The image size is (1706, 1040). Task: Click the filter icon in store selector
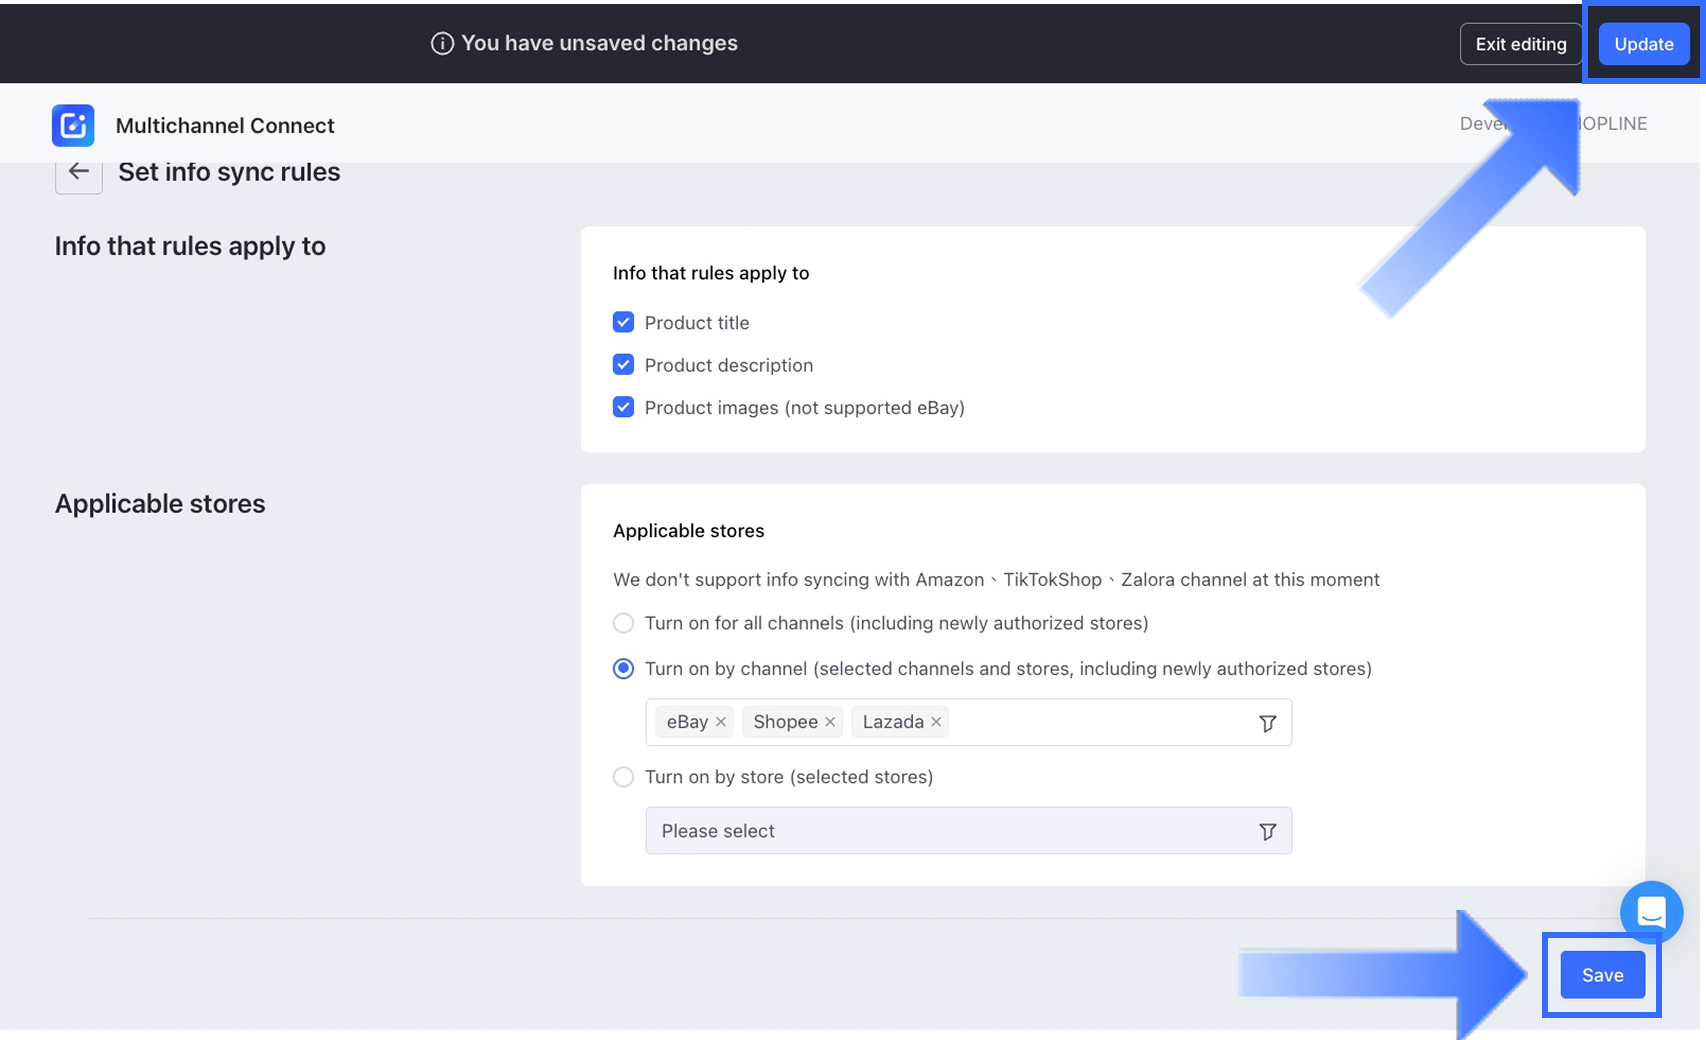tap(1267, 831)
